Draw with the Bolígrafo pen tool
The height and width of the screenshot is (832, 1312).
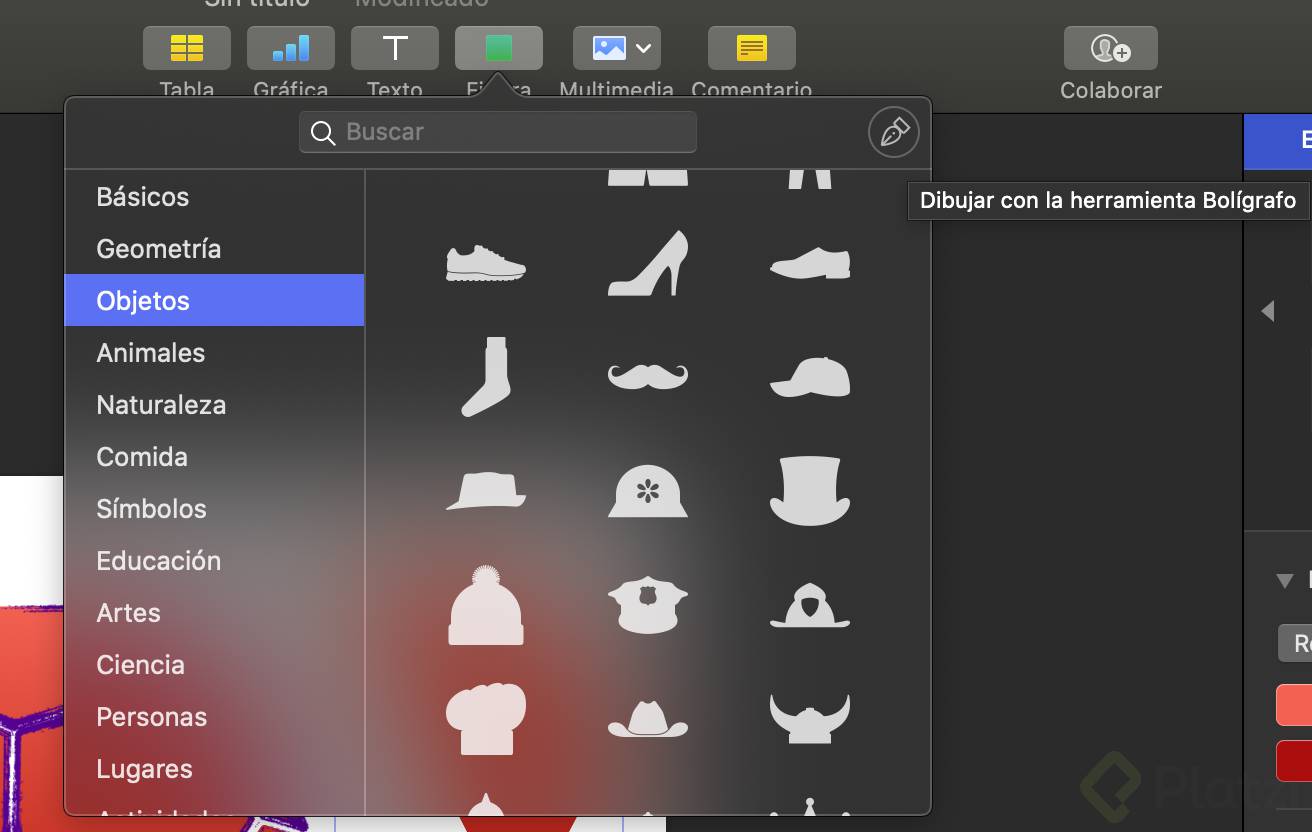pos(893,132)
